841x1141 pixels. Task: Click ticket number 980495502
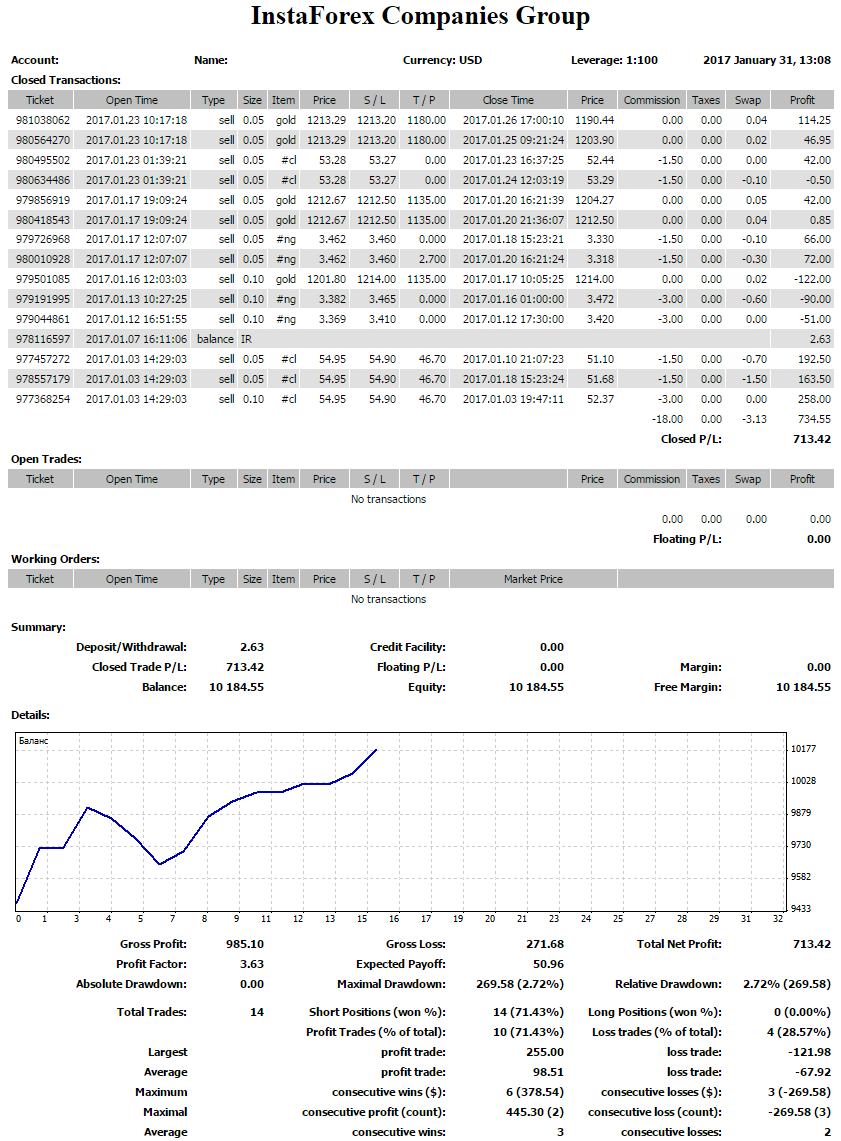pos(43,160)
